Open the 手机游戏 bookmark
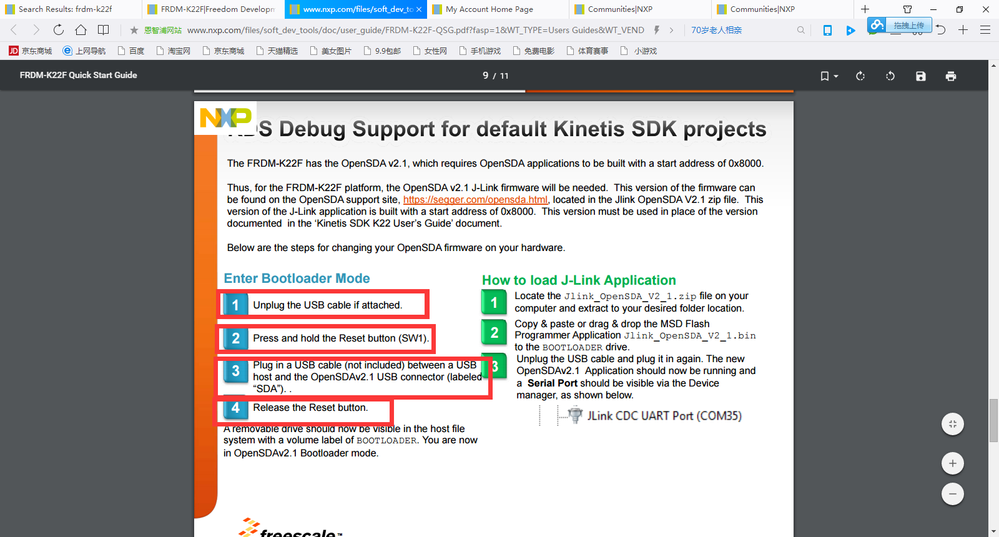Image resolution: width=999 pixels, height=537 pixels. click(480, 51)
